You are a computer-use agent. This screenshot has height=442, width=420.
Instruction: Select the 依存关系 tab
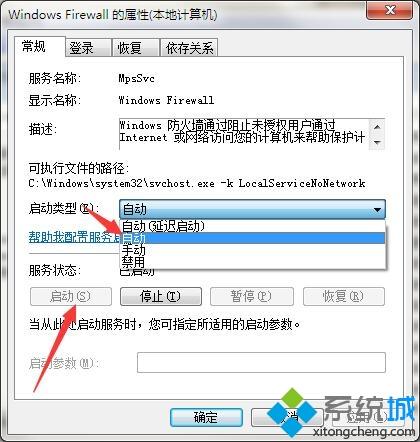point(189,48)
